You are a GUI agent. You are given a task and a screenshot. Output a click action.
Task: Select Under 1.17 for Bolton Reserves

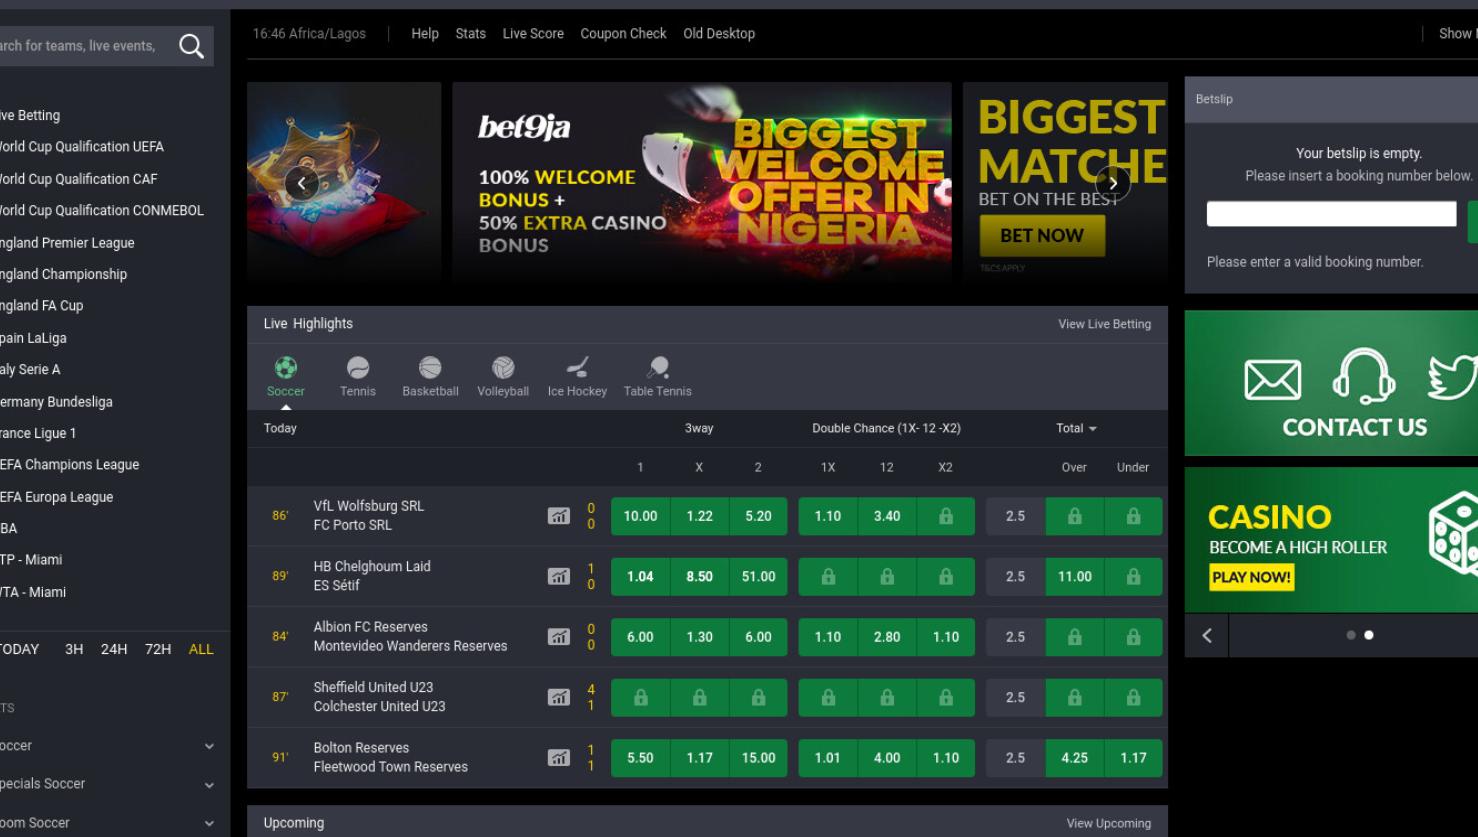[x=1133, y=758]
